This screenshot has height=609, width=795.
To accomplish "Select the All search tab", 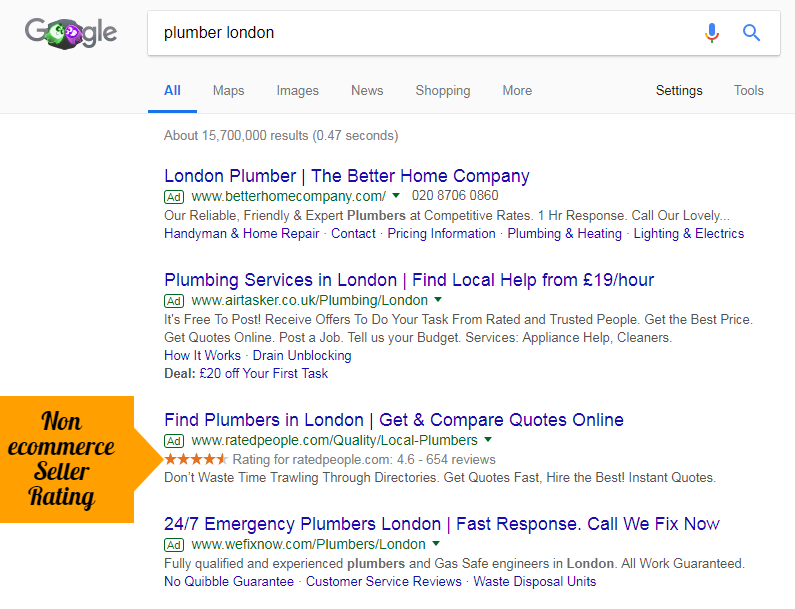I will 172,91.
